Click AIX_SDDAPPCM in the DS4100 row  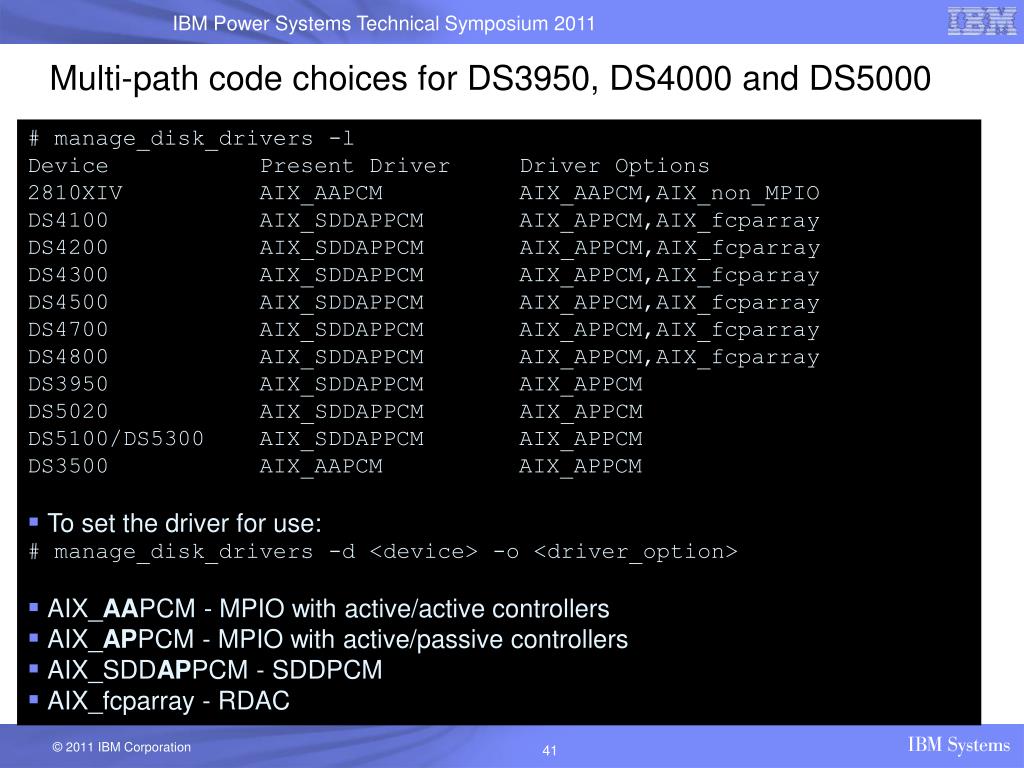(x=342, y=221)
